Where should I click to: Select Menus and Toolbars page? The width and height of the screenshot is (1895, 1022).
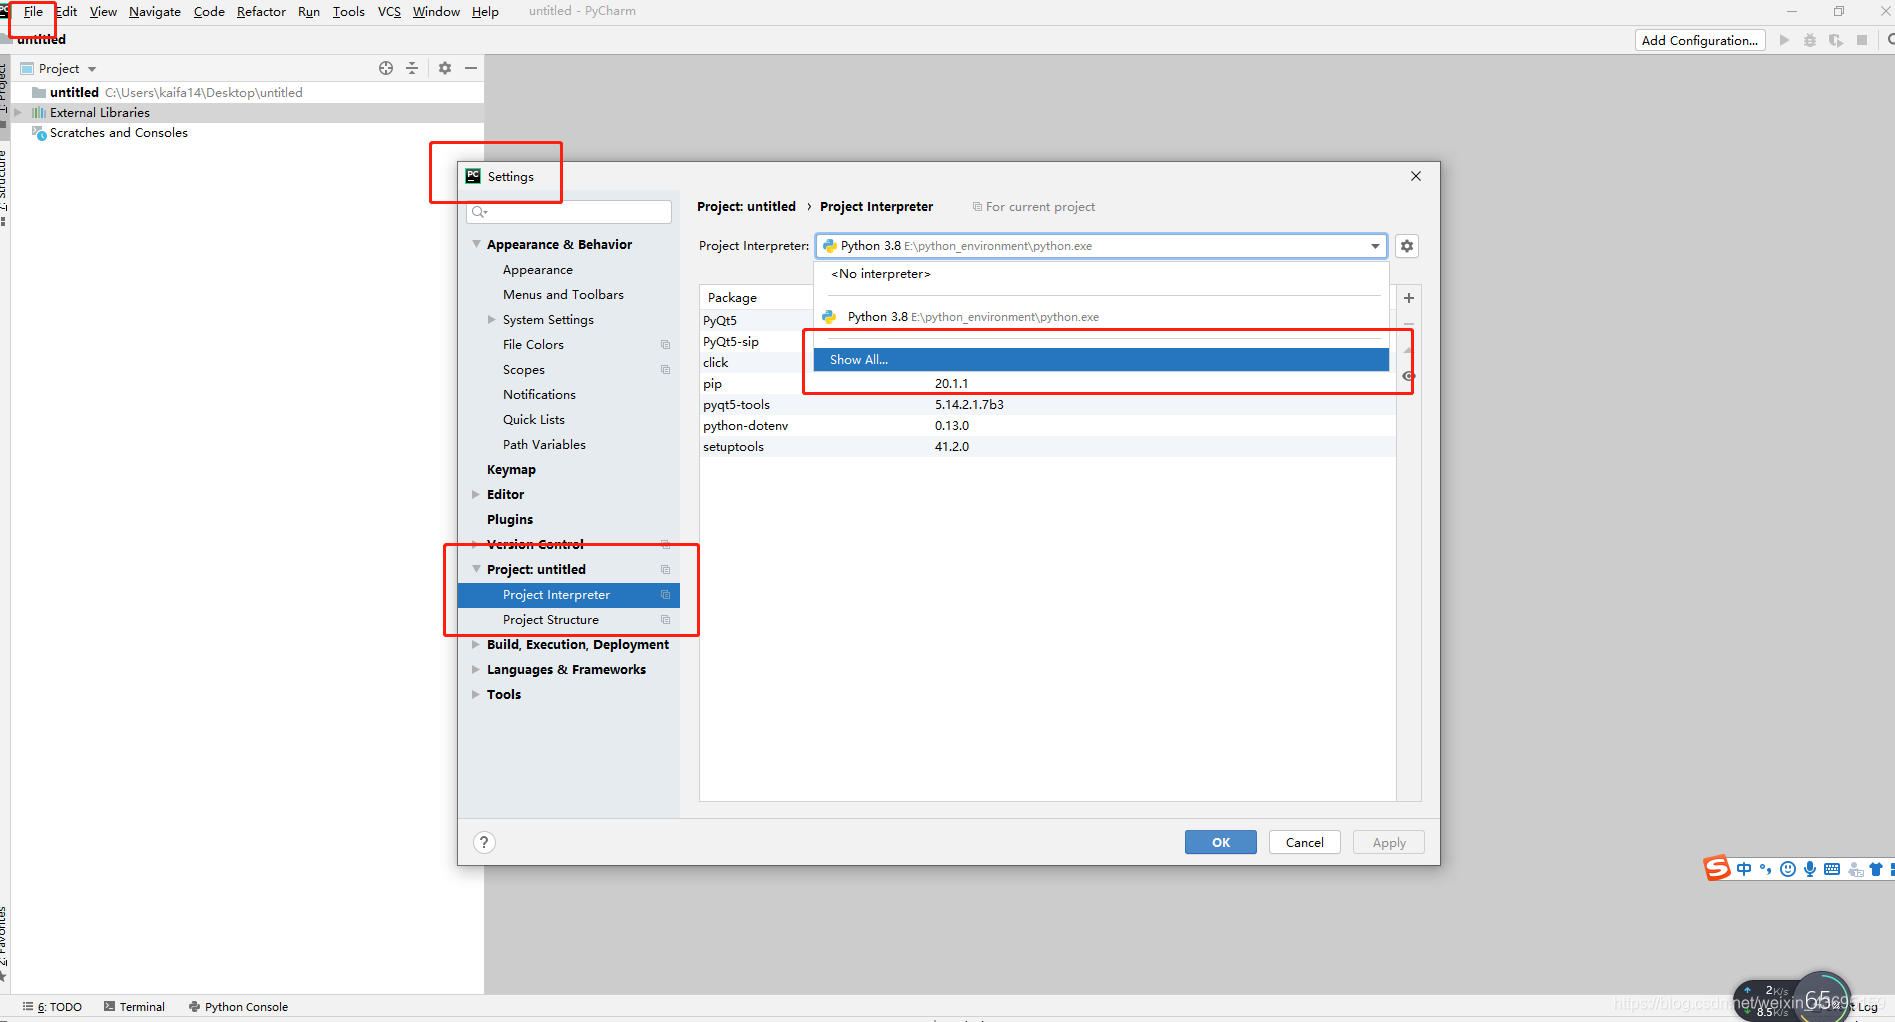pos(563,295)
